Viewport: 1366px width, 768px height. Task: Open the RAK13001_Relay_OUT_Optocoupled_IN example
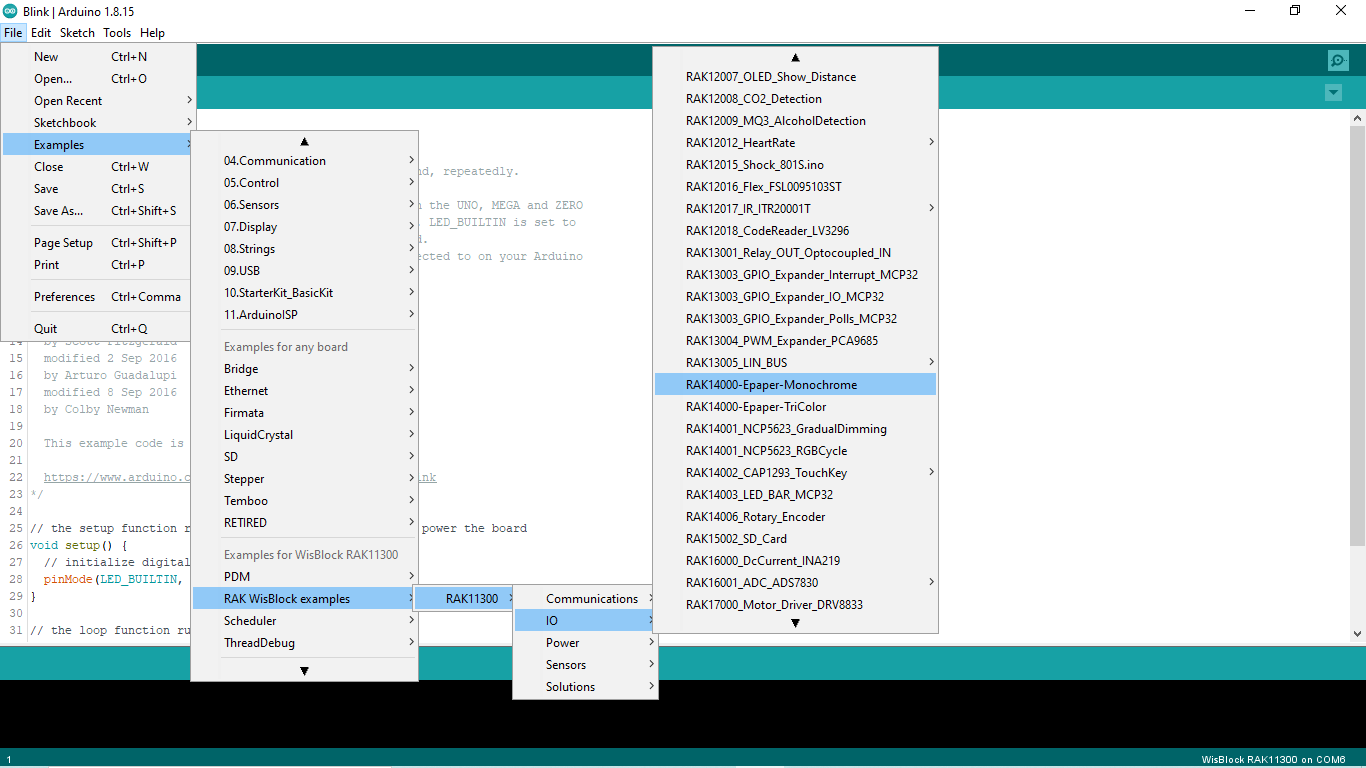pyautogui.click(x=795, y=253)
